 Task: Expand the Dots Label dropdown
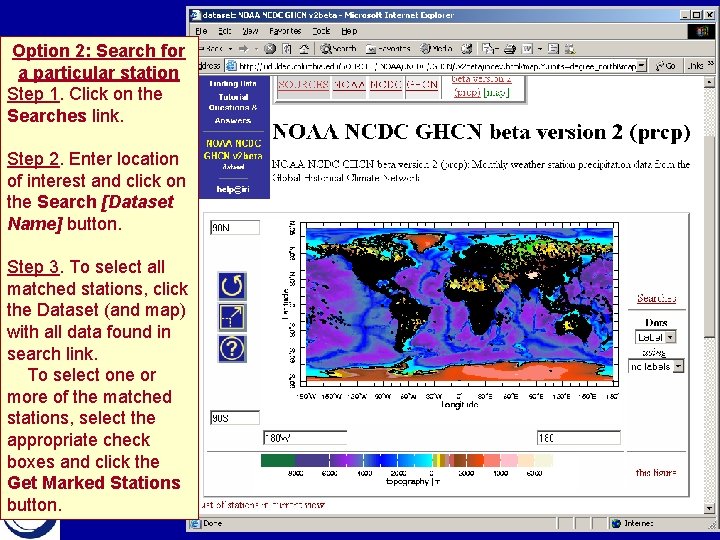point(670,337)
